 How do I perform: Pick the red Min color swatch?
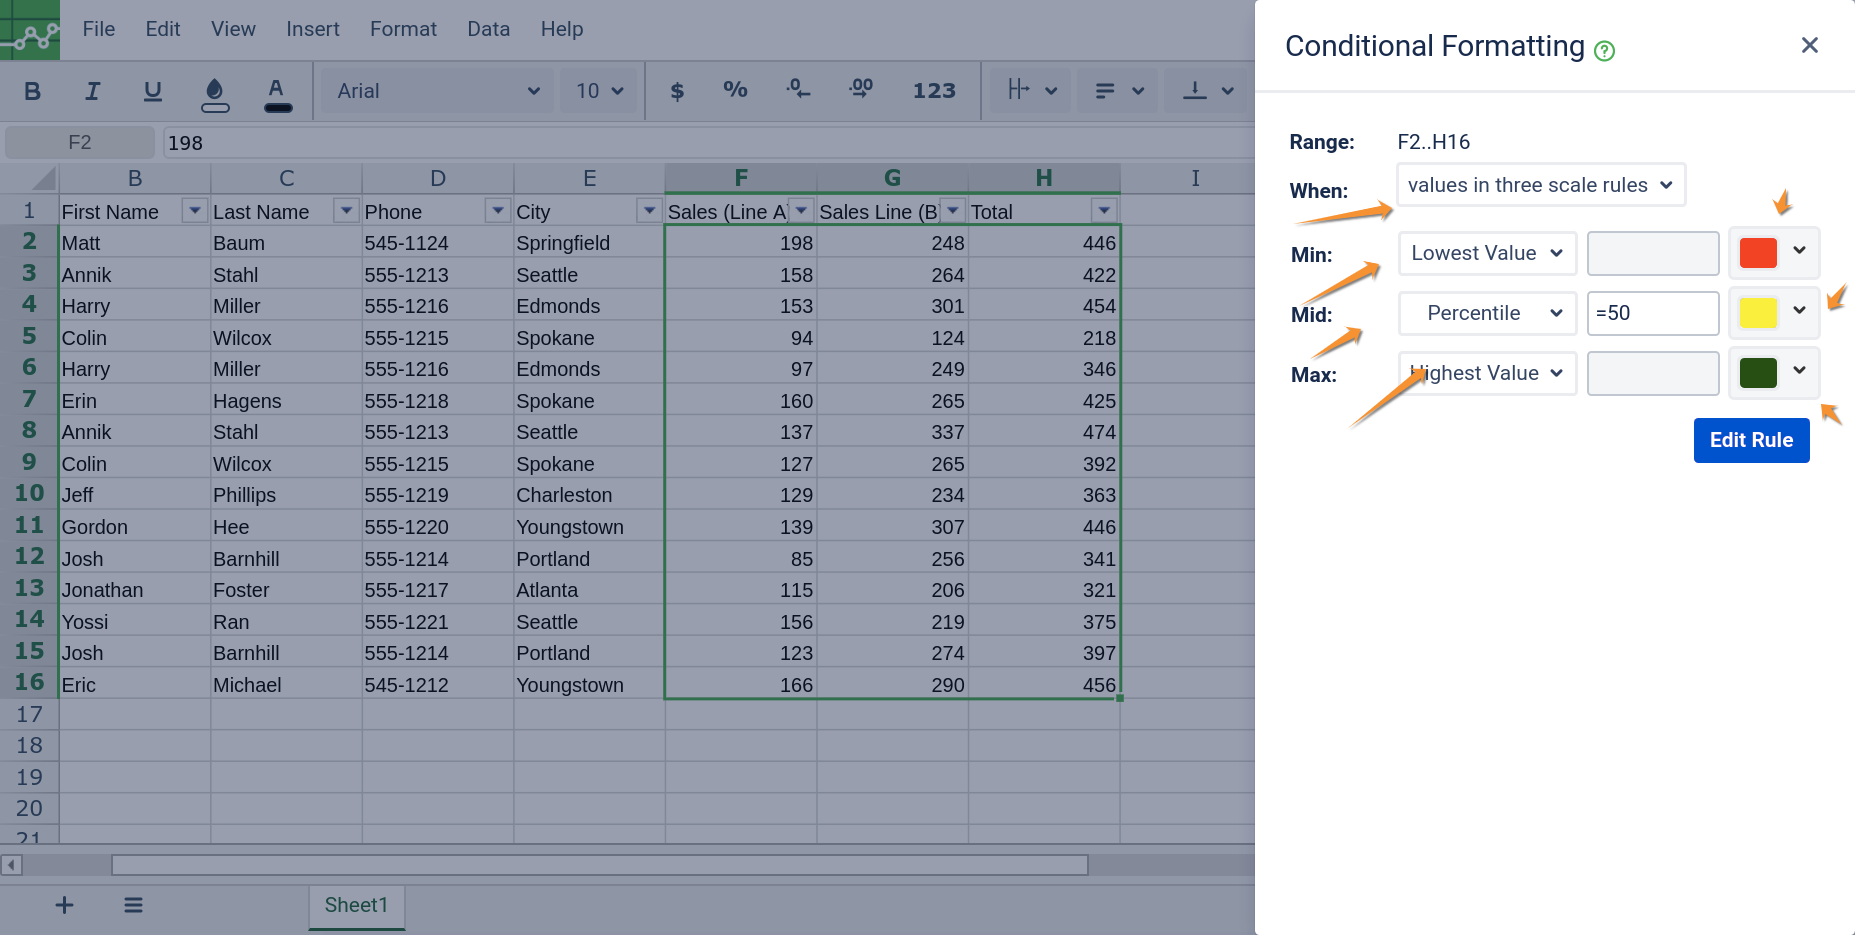coord(1757,253)
